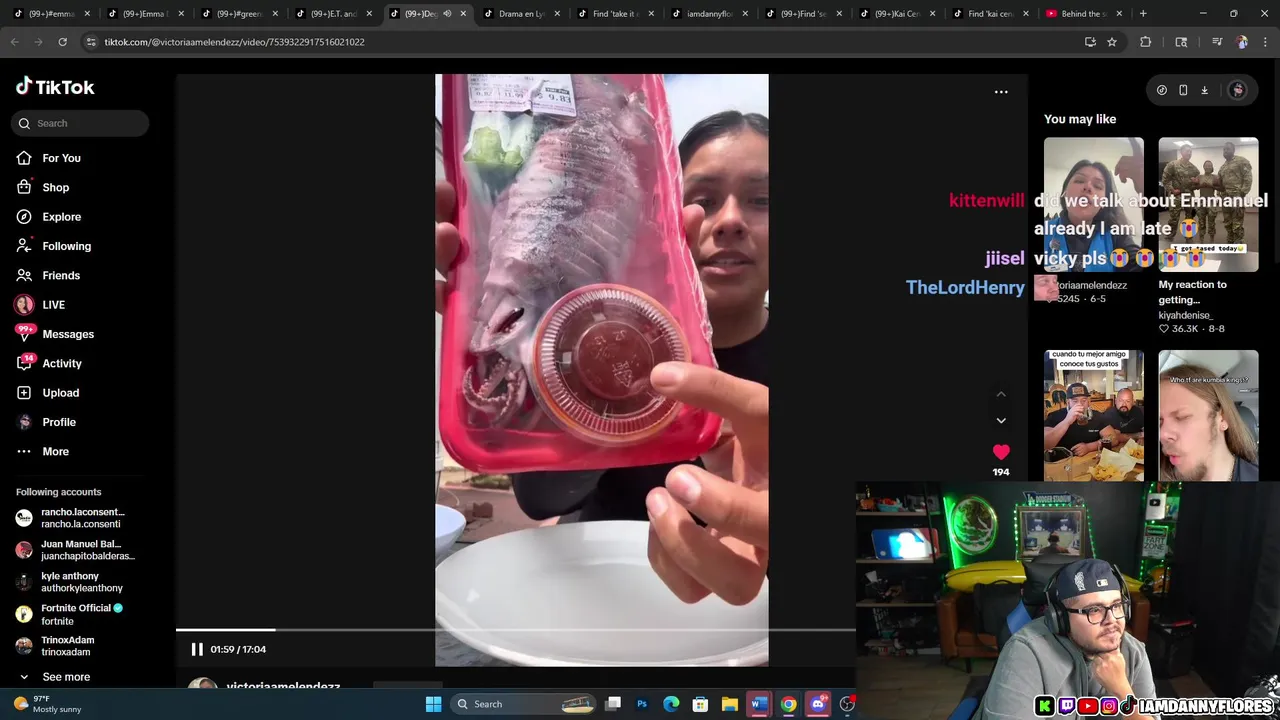1280x720 pixels.
Task: Open Discord from the taskbar
Action: point(818,704)
